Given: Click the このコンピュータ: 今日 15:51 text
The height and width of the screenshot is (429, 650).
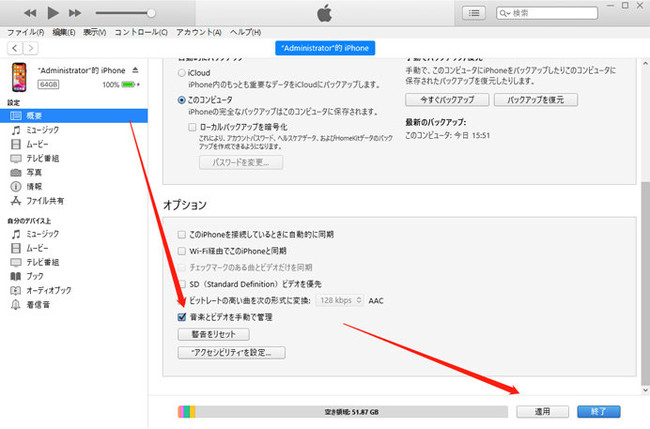Looking at the screenshot, I should tap(447, 136).
